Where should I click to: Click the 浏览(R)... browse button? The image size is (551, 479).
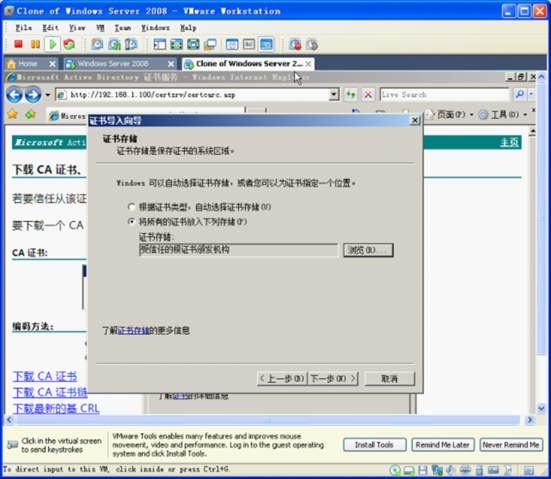pyautogui.click(x=368, y=250)
